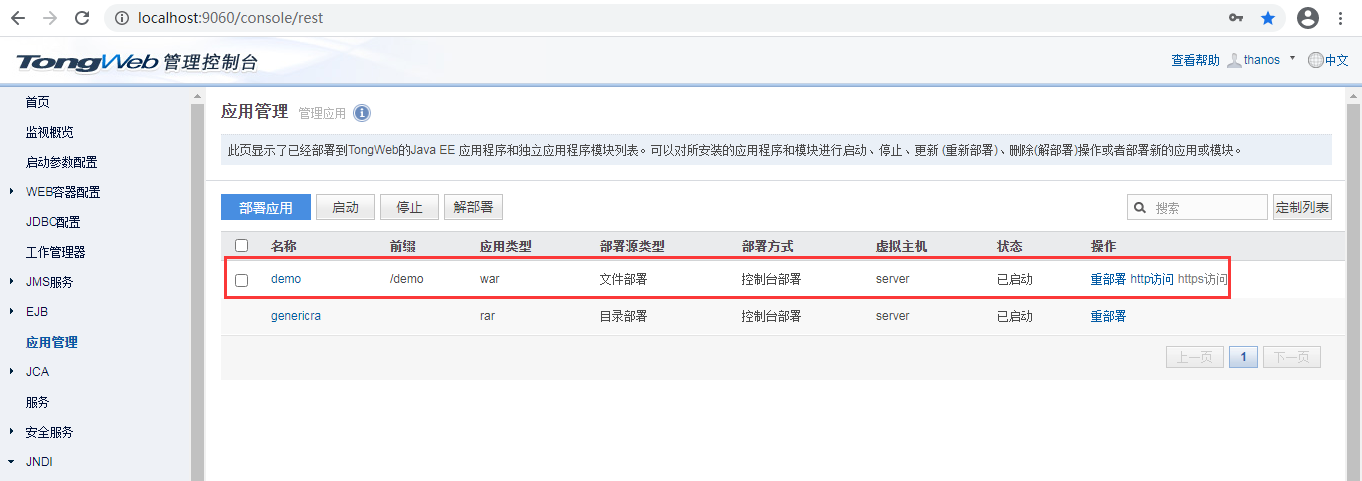Collapse the JNDI tree node
1362x481 pixels.
click(x=11, y=462)
